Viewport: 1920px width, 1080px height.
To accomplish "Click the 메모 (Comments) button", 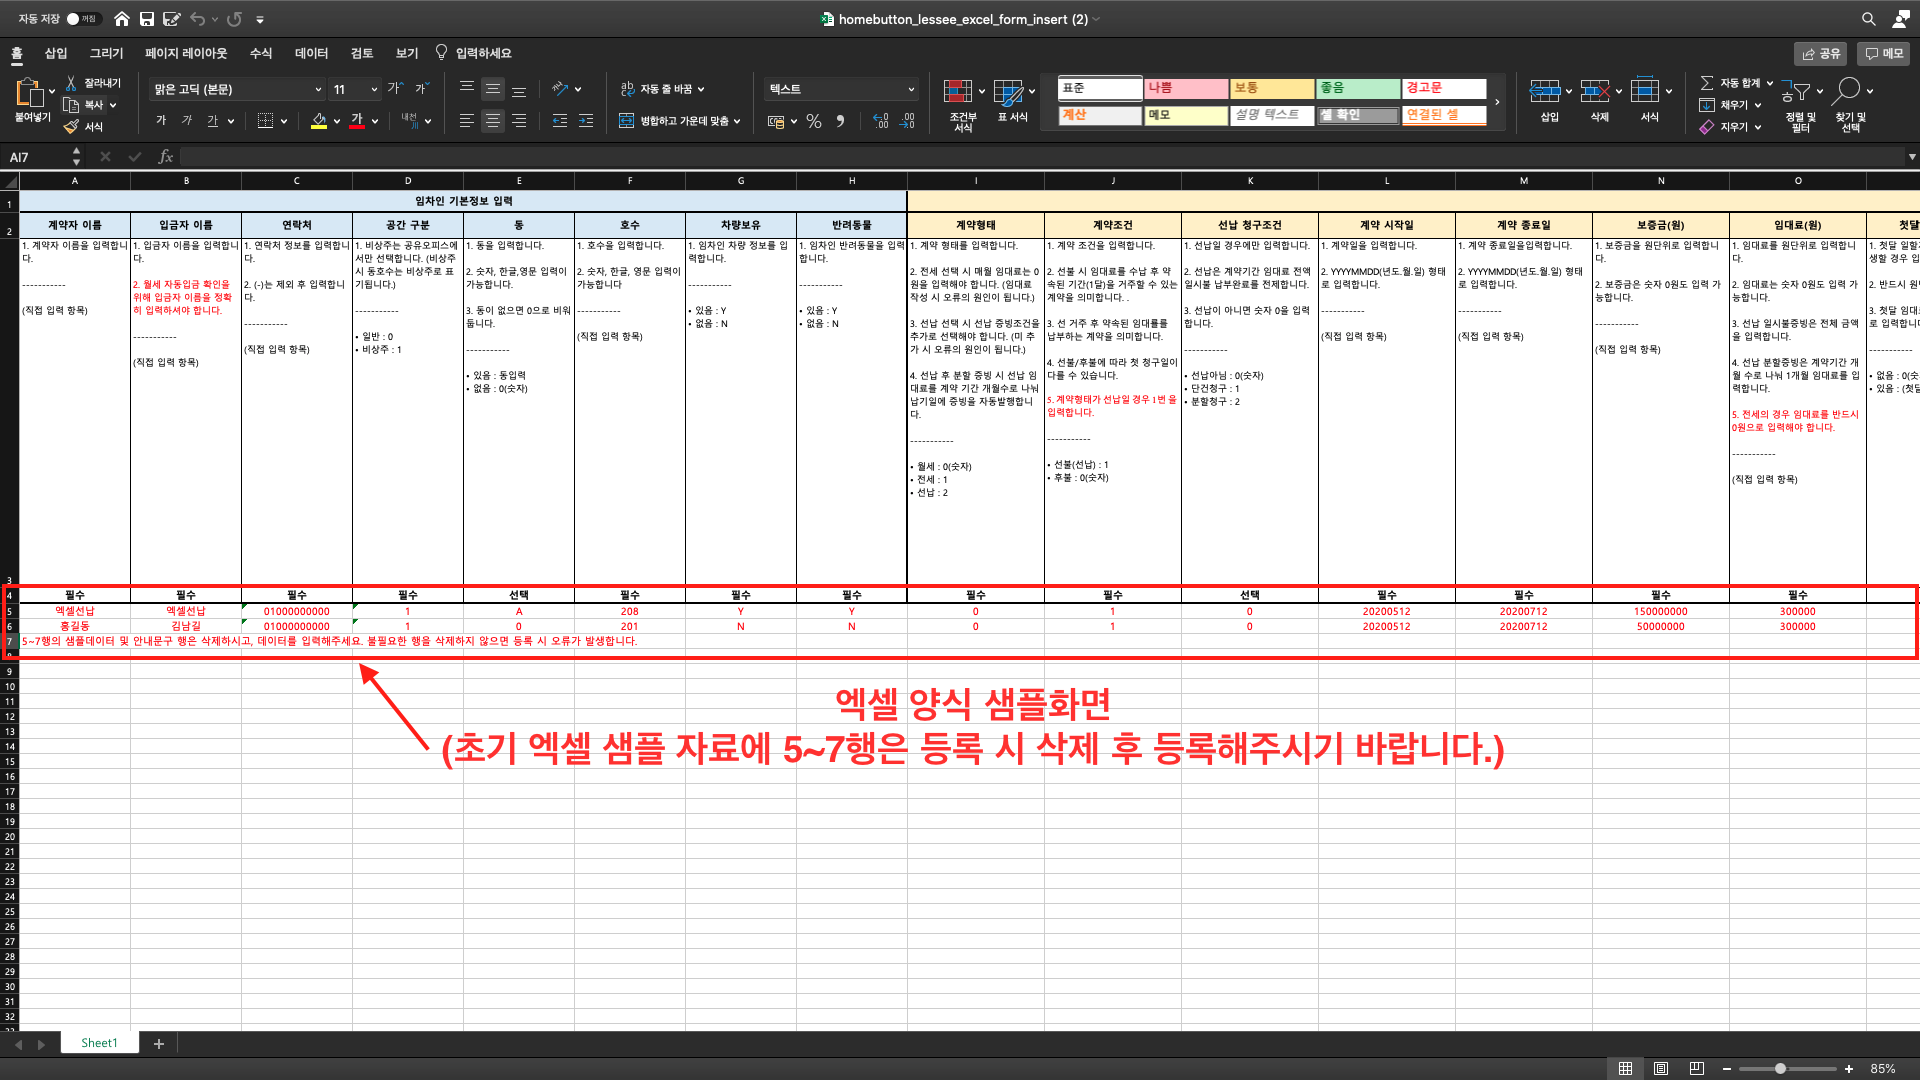I will tap(1884, 53).
